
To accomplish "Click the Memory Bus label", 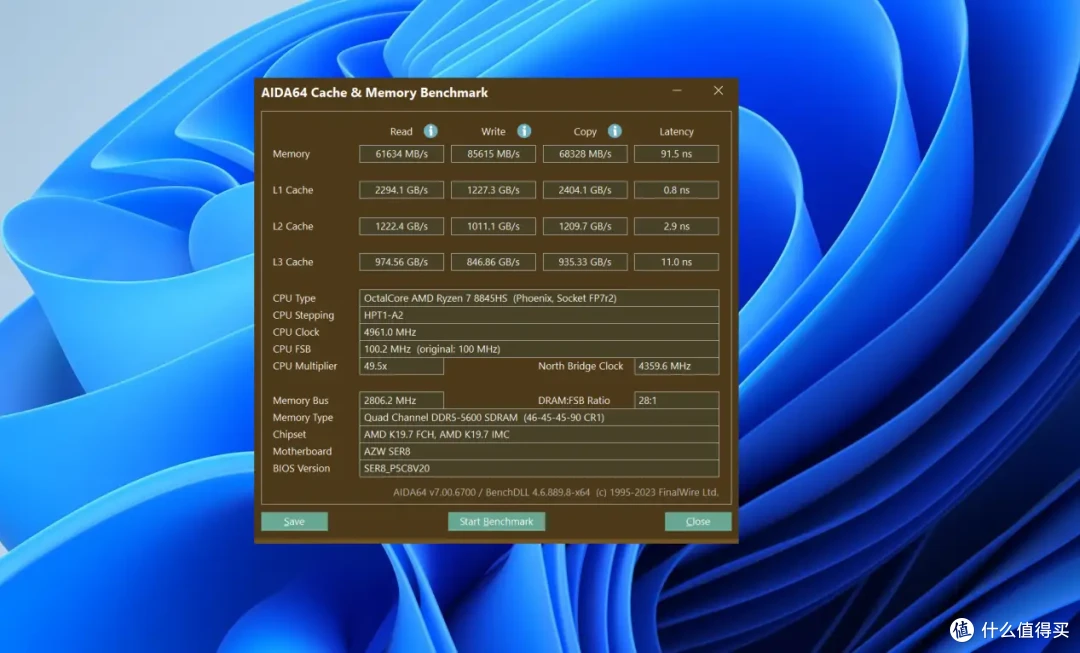I will tap(300, 400).
